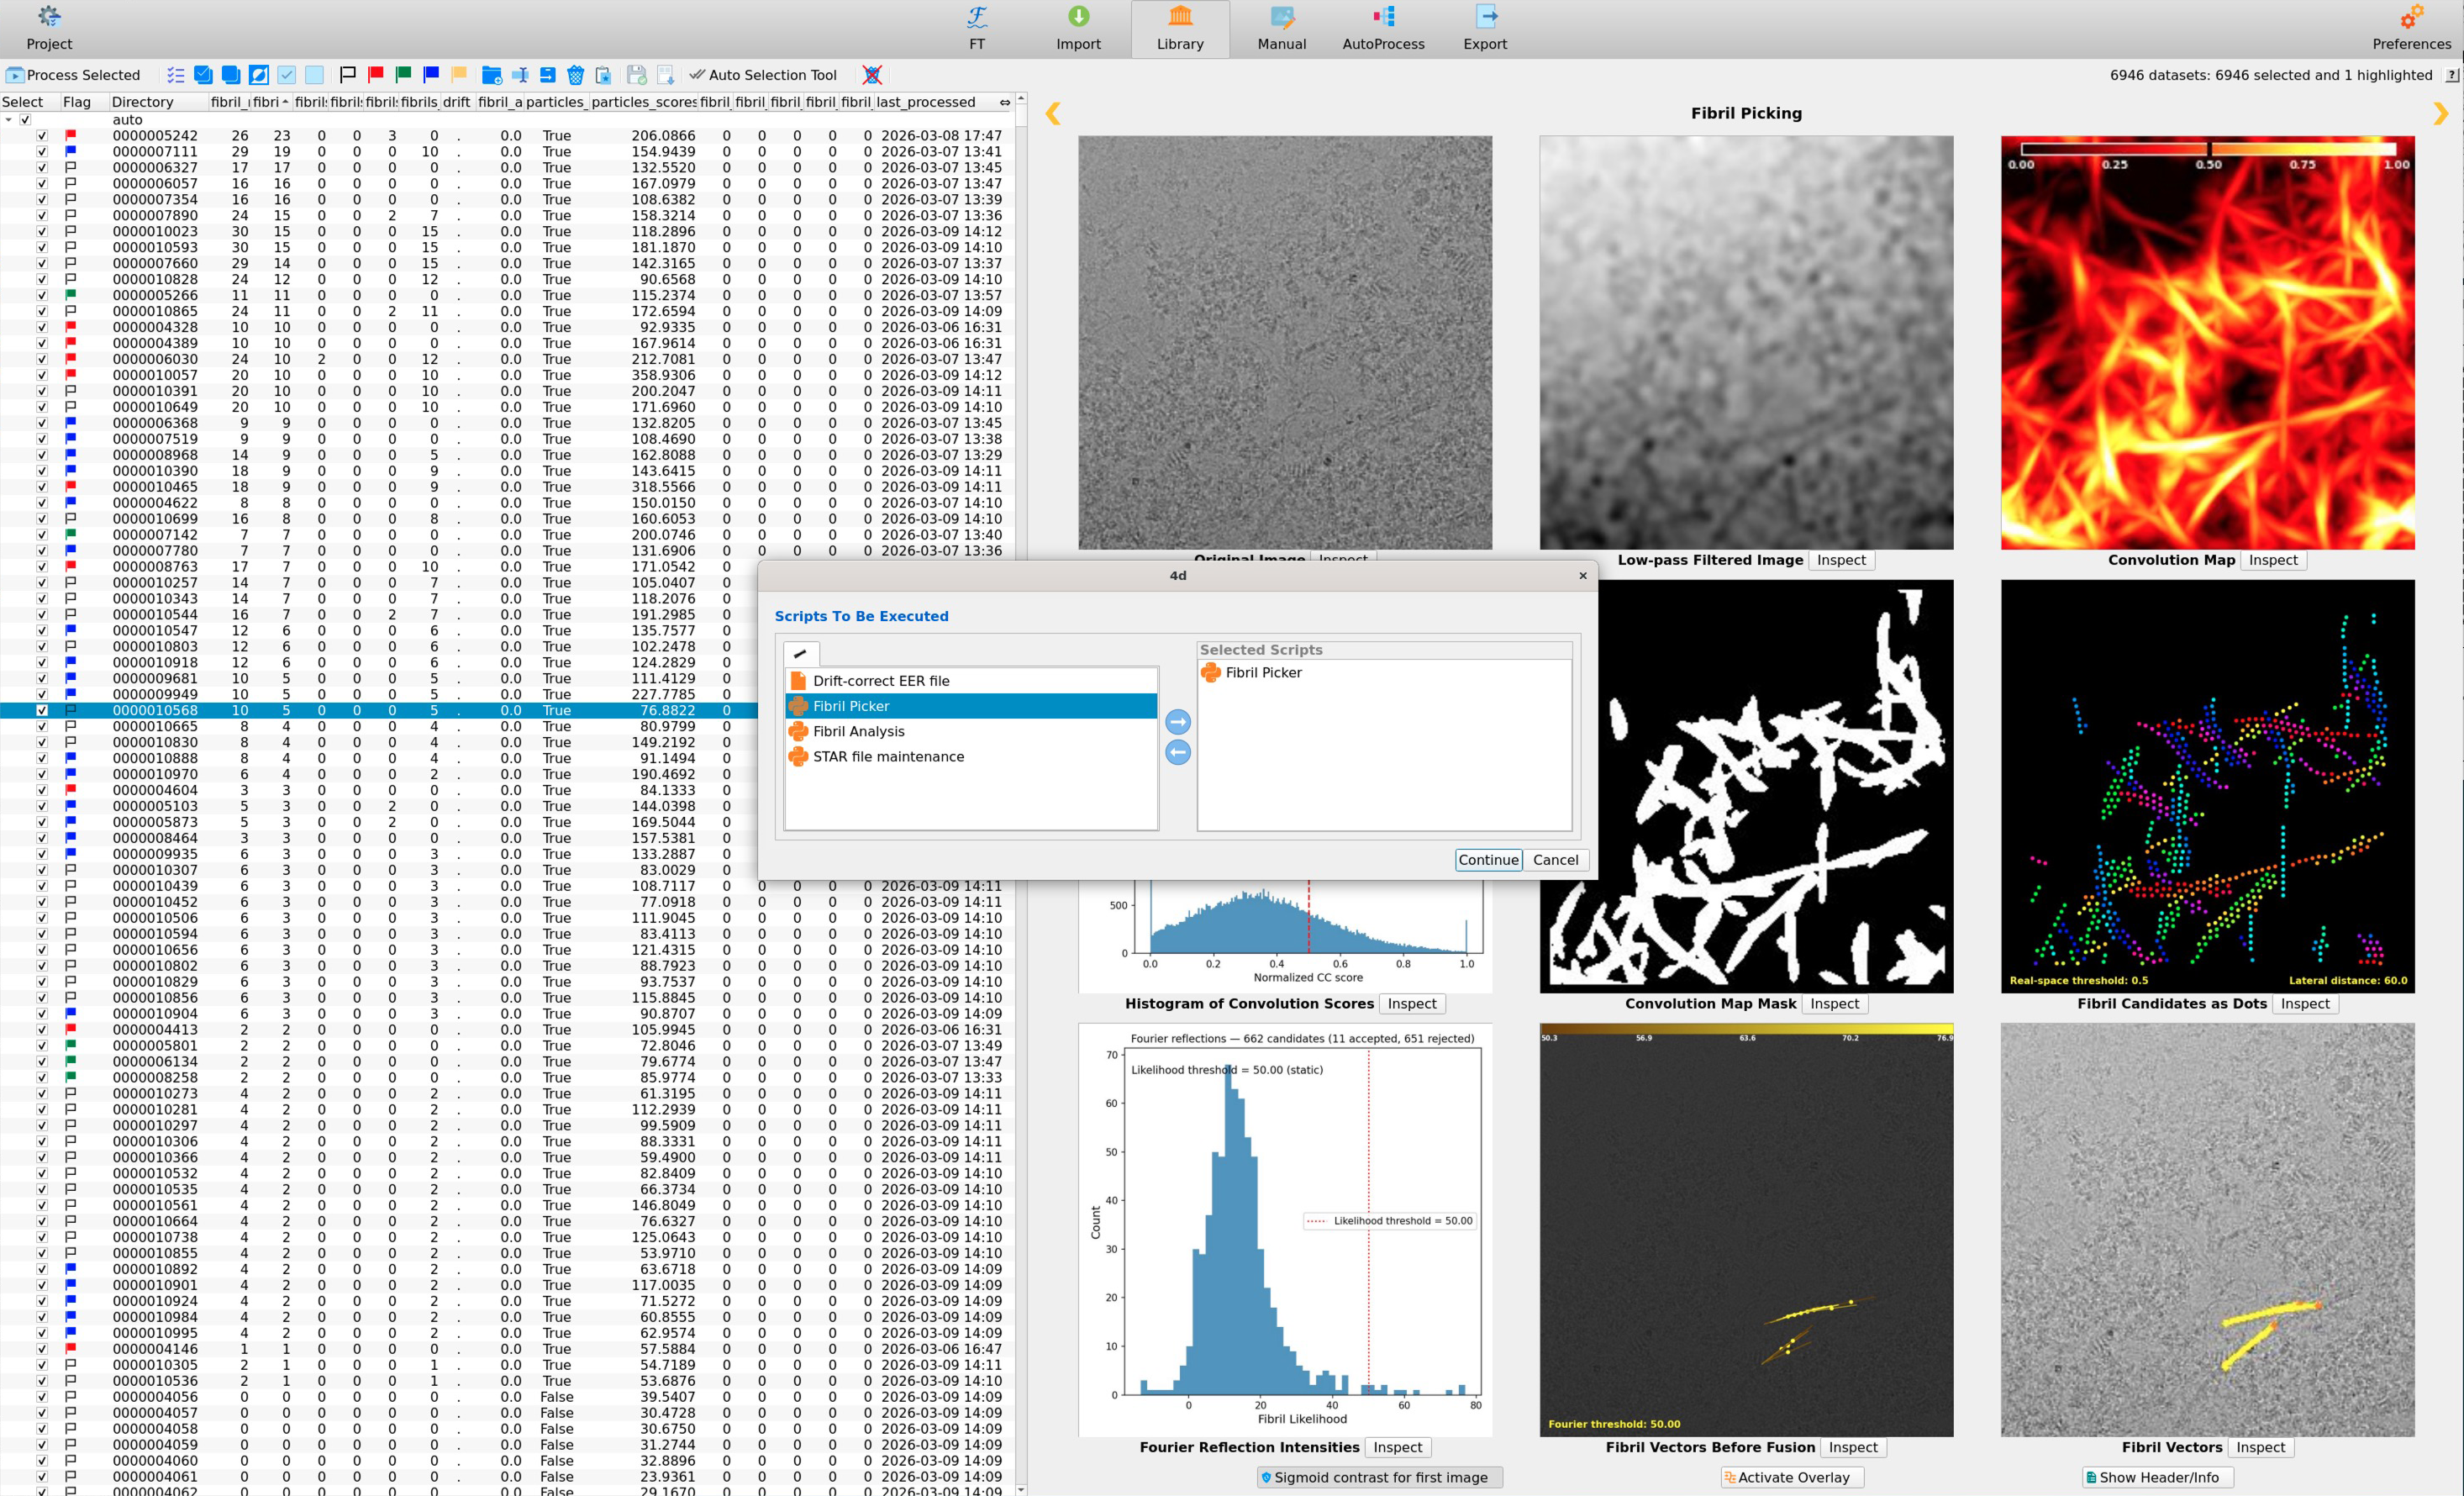Screen dimensions: 2464x1496
Task: Select the script category tab in dialog
Action: (801, 654)
